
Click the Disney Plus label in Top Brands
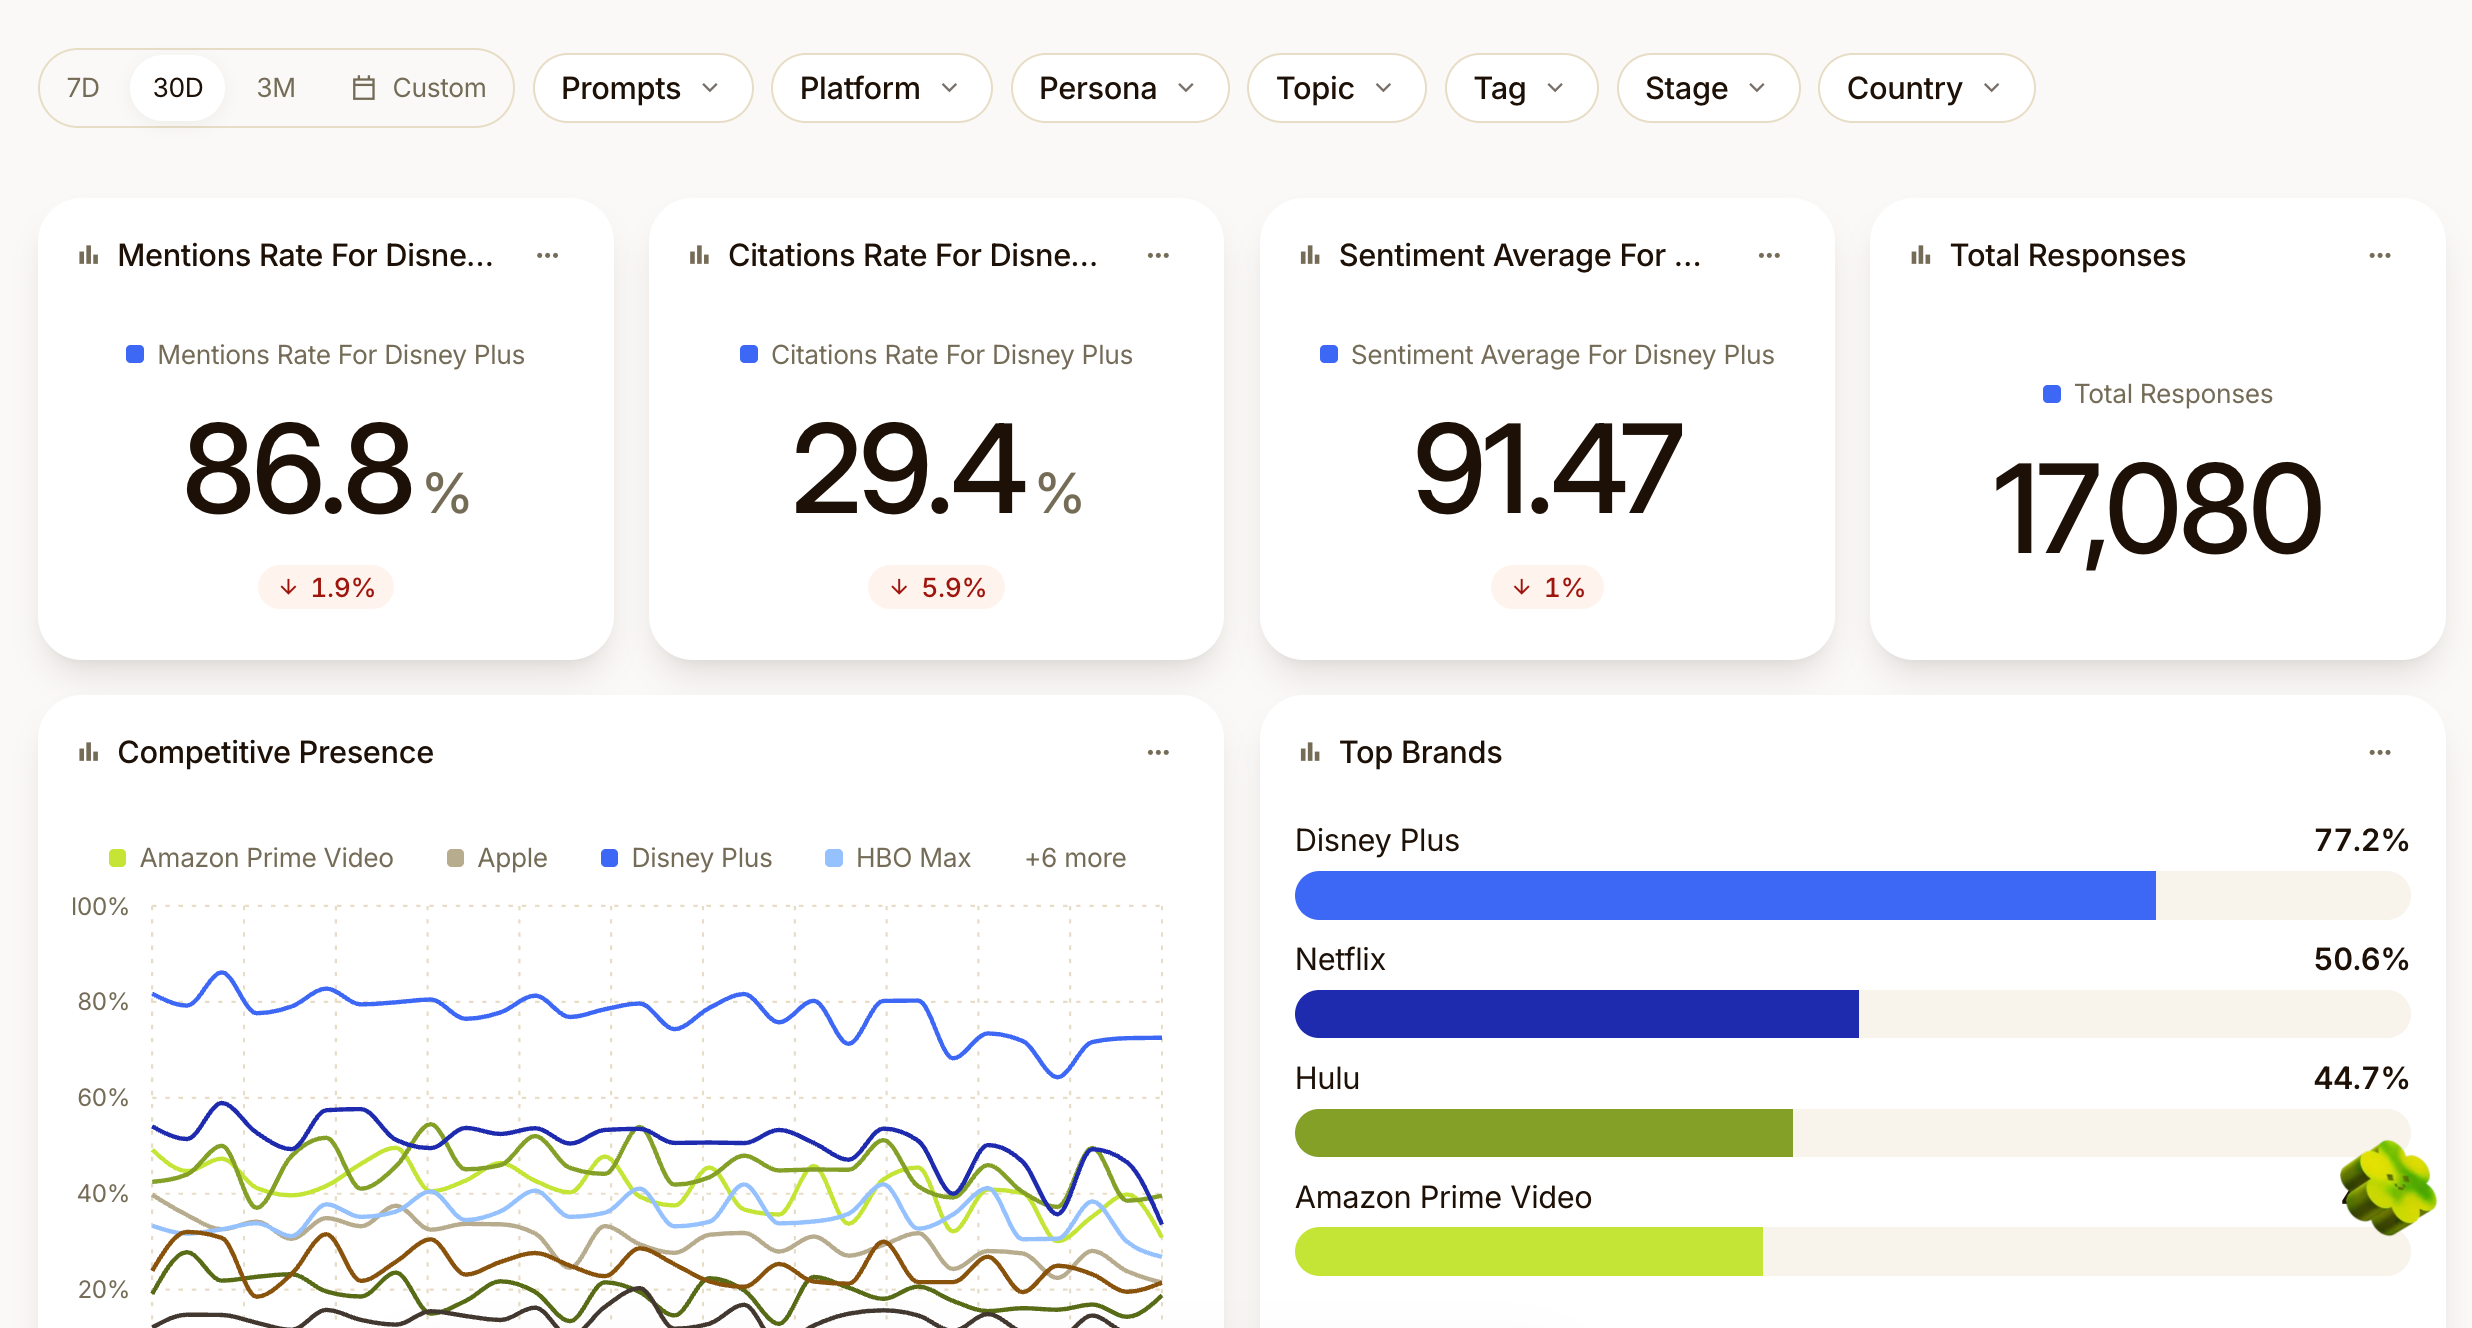tap(1377, 841)
